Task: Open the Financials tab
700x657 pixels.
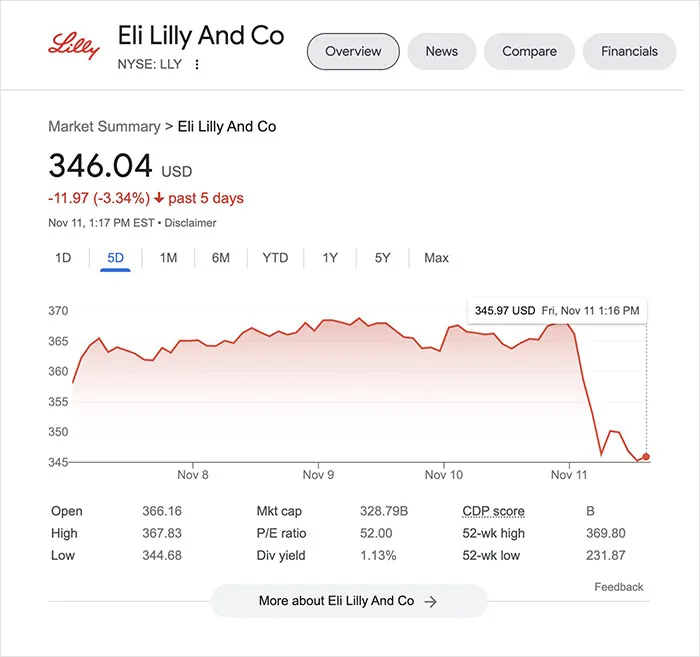Action: coord(629,51)
